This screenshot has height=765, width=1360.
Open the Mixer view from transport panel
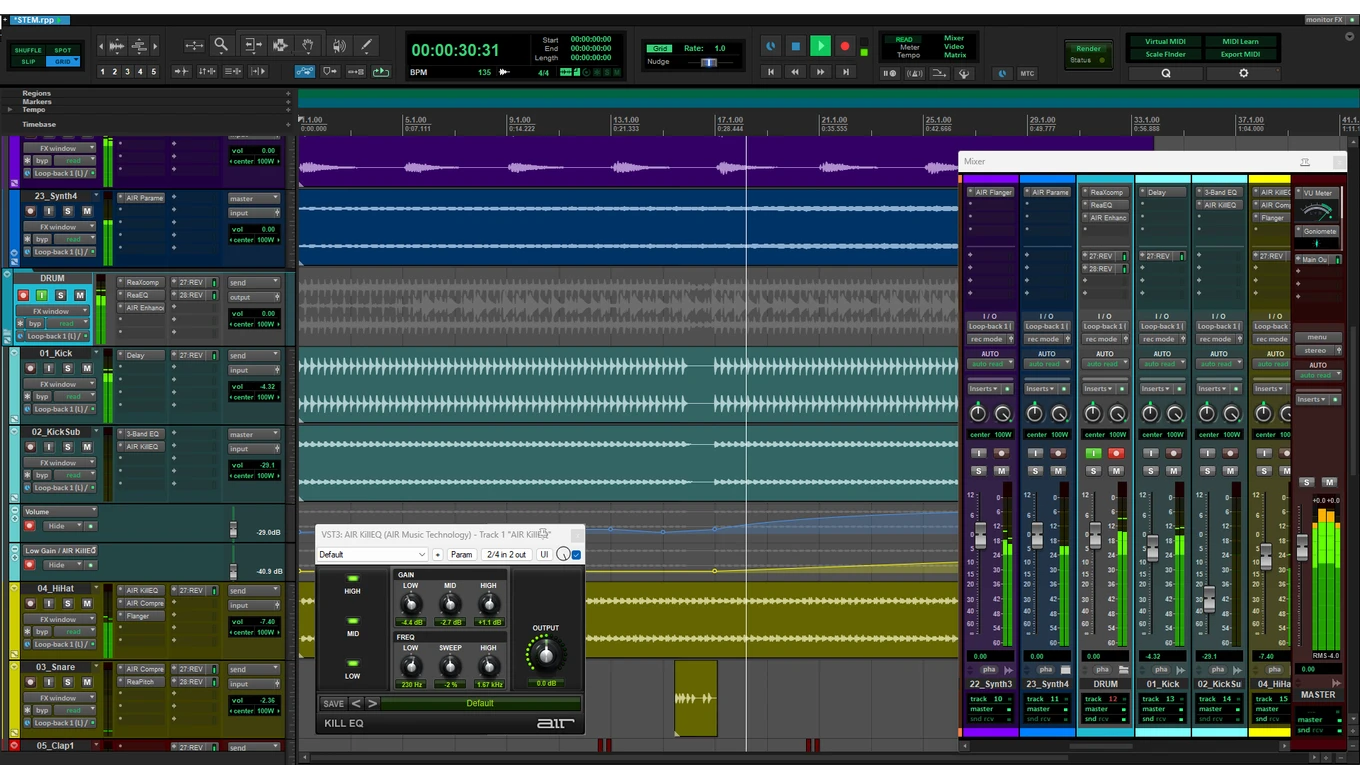pyautogui.click(x=954, y=39)
